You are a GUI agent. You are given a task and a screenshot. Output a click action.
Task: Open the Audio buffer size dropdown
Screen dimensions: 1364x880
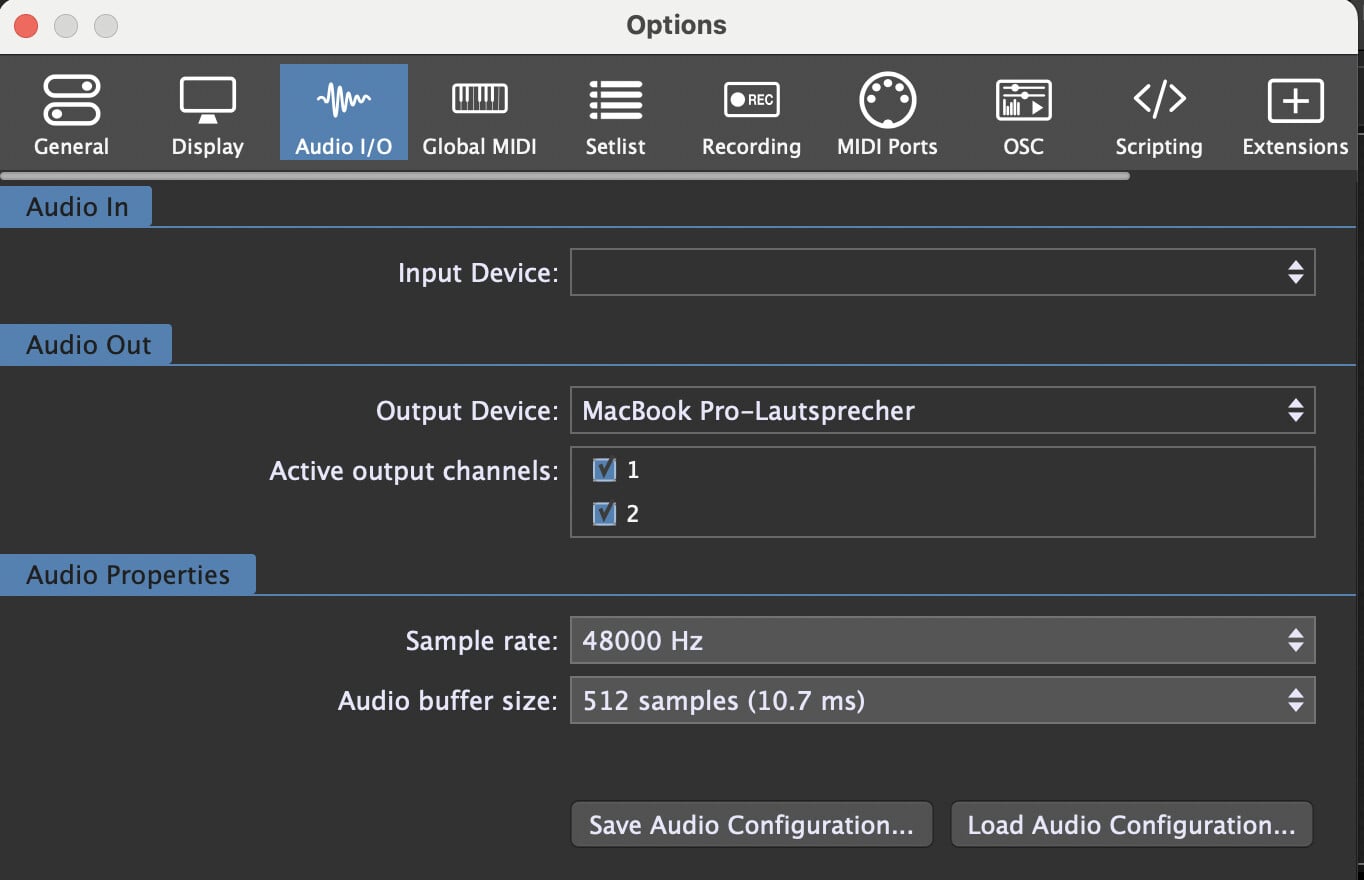point(942,701)
